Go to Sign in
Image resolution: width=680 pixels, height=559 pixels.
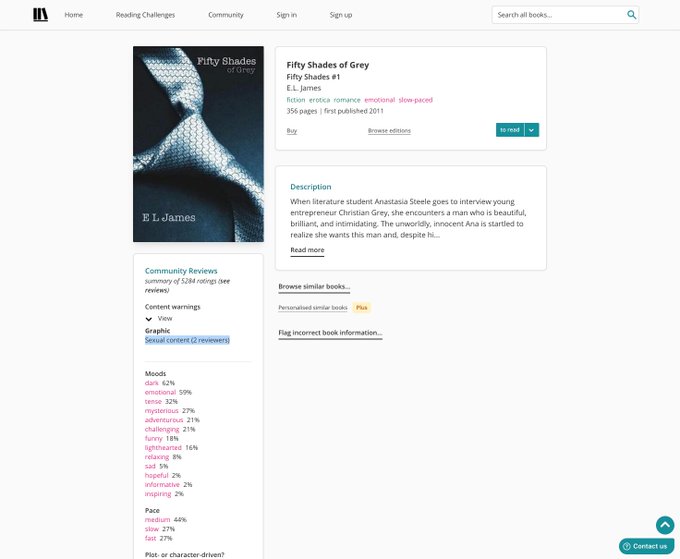tap(287, 15)
